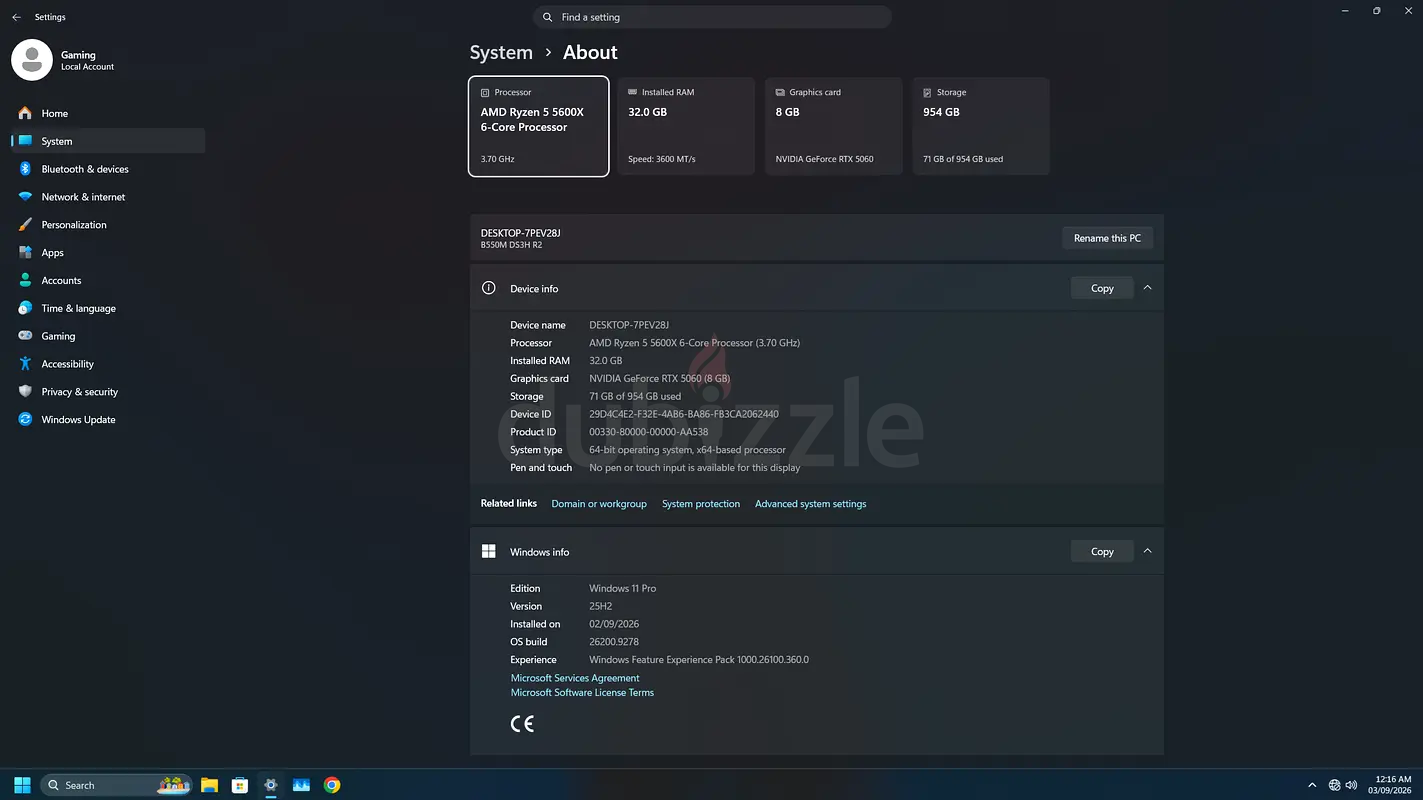Click the version value 25H2

pyautogui.click(x=602, y=606)
